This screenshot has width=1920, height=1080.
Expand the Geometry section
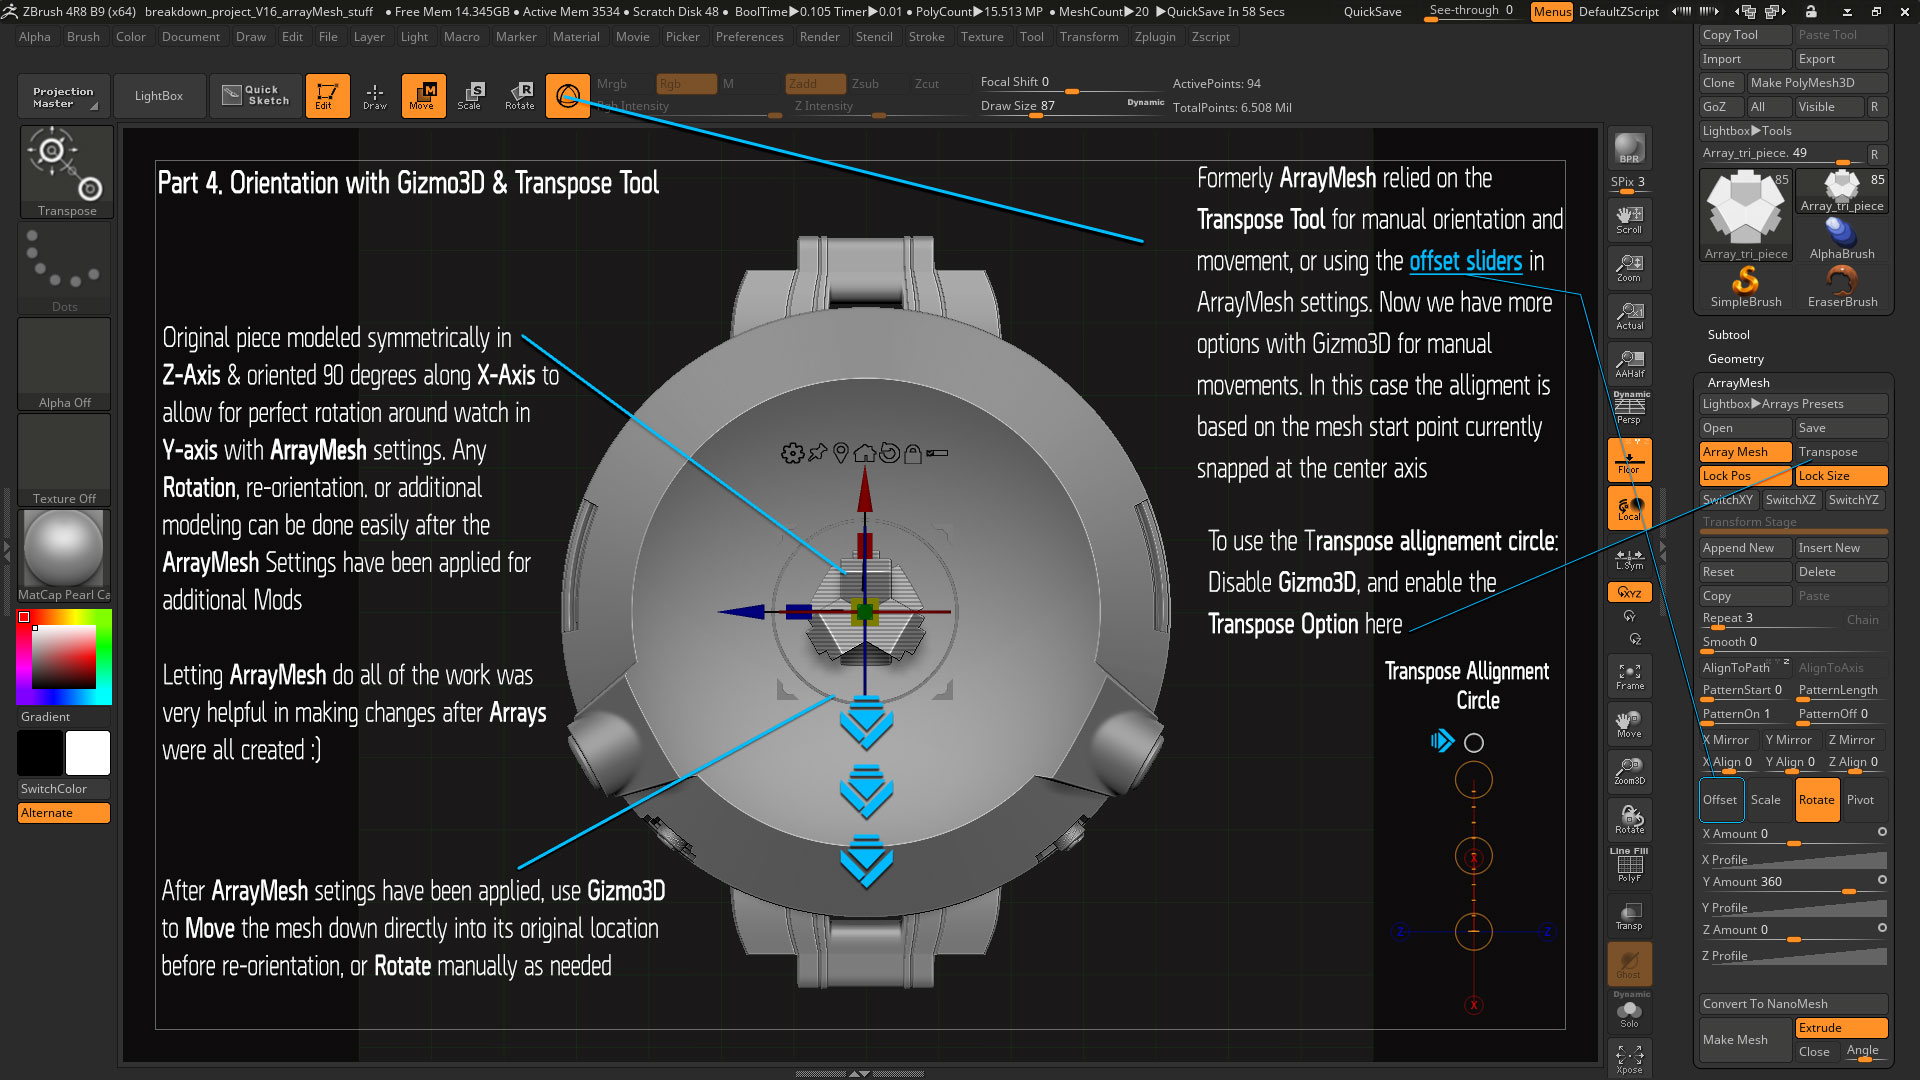coord(1735,359)
